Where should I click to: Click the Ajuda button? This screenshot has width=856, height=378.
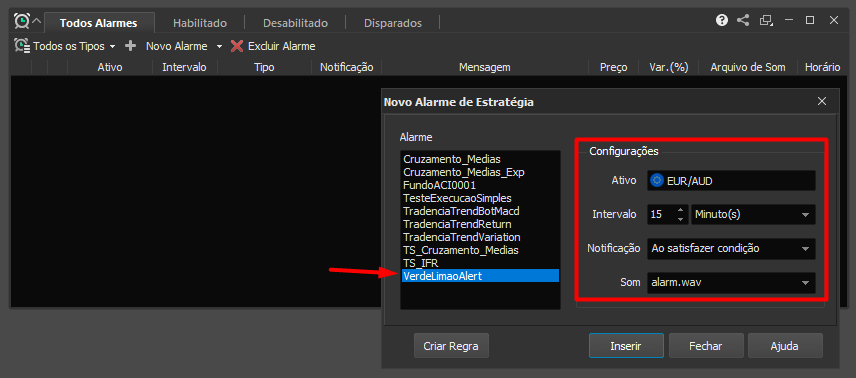click(x=785, y=346)
